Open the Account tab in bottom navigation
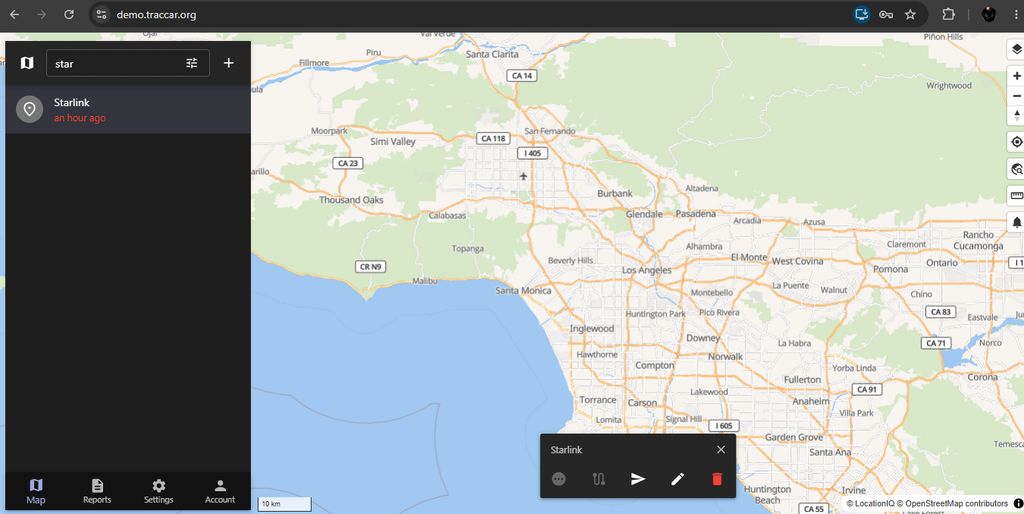Viewport: 1024px width, 514px height. click(220, 491)
